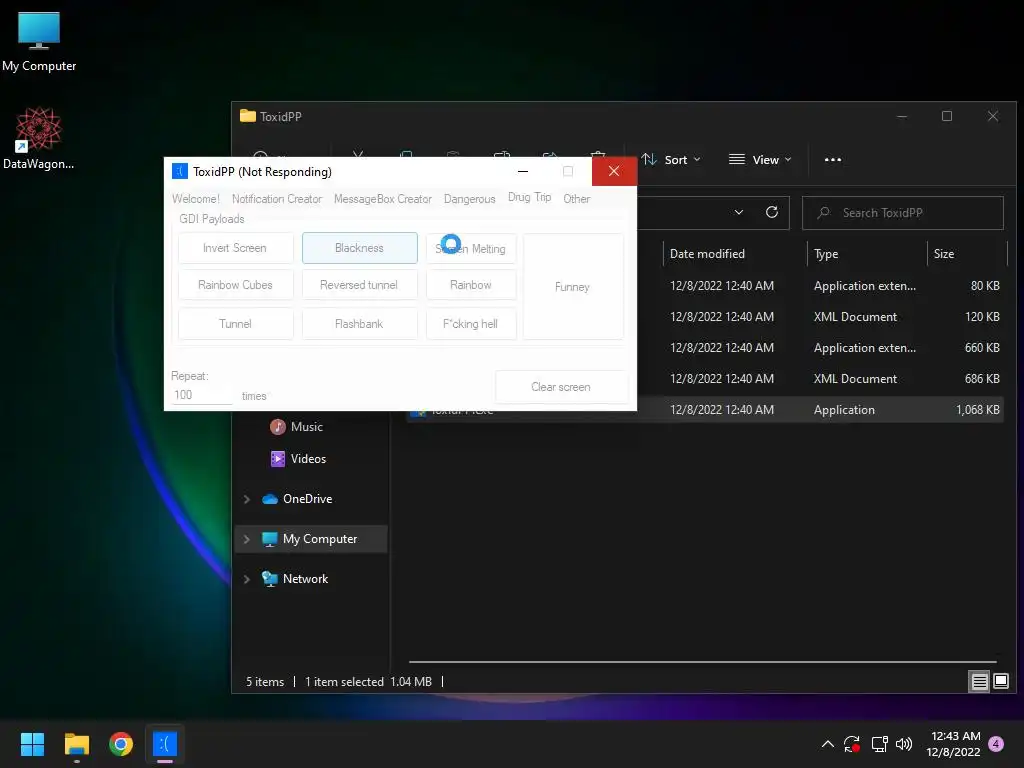Sort by the Size column header
The image size is (1024, 768).
[x=967, y=254]
